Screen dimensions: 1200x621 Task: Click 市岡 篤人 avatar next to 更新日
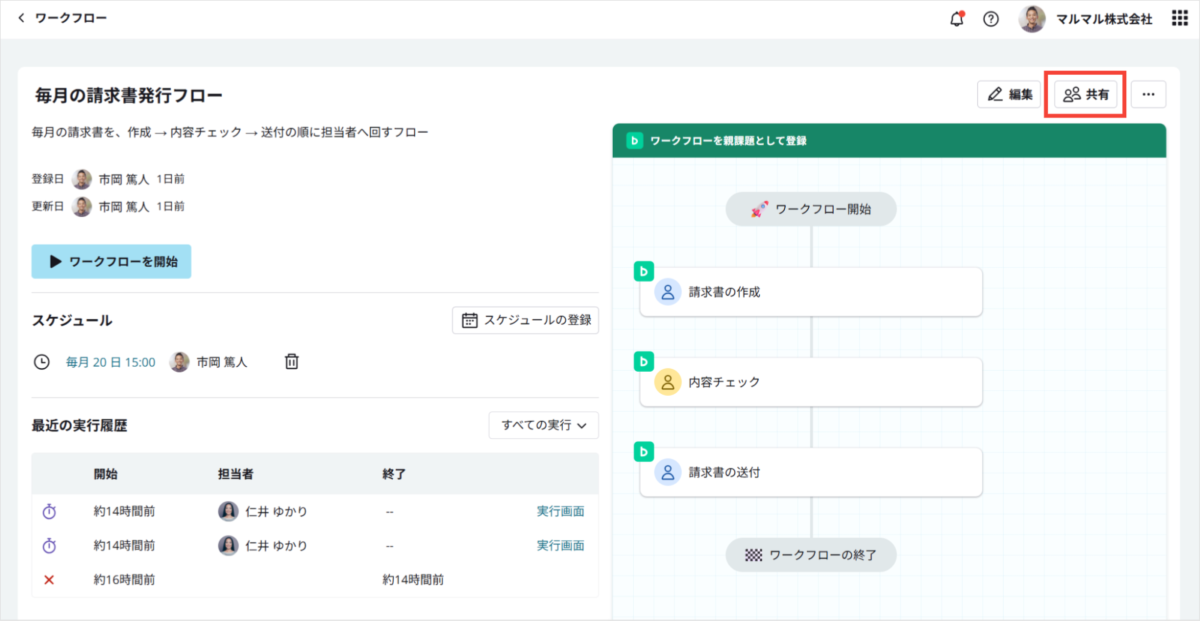pos(82,206)
